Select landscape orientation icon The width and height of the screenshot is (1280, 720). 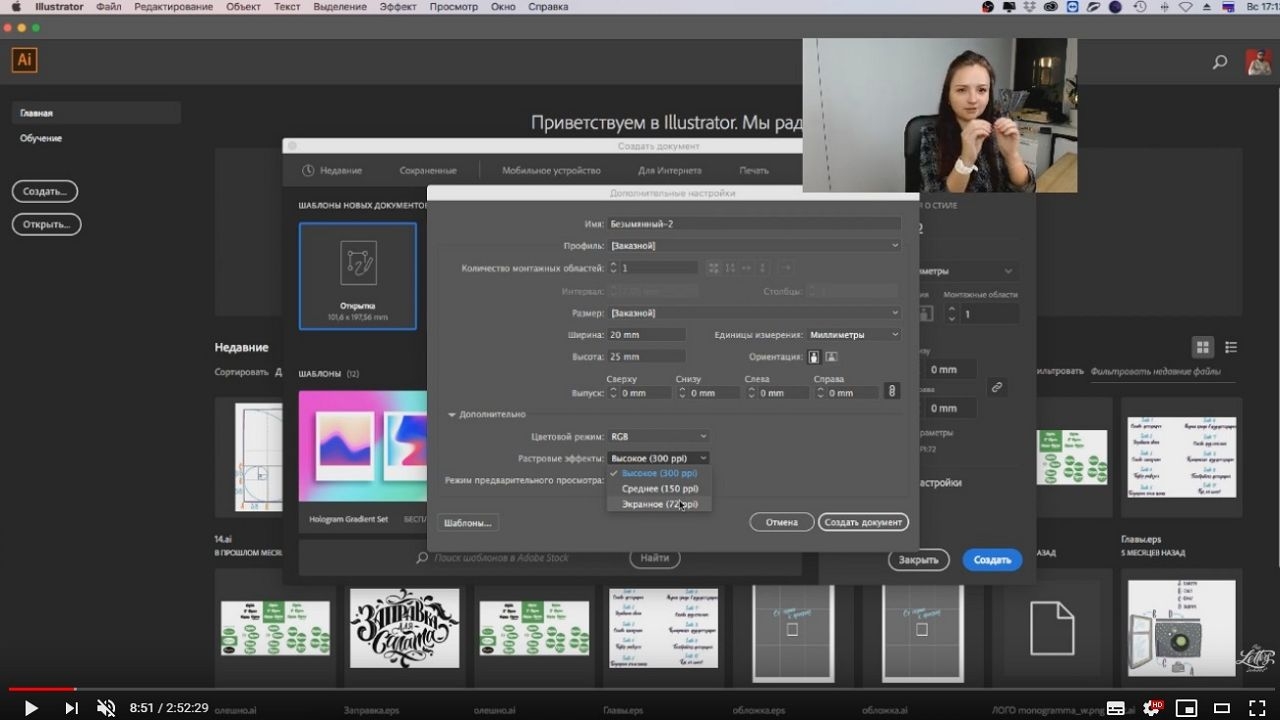click(x=831, y=357)
